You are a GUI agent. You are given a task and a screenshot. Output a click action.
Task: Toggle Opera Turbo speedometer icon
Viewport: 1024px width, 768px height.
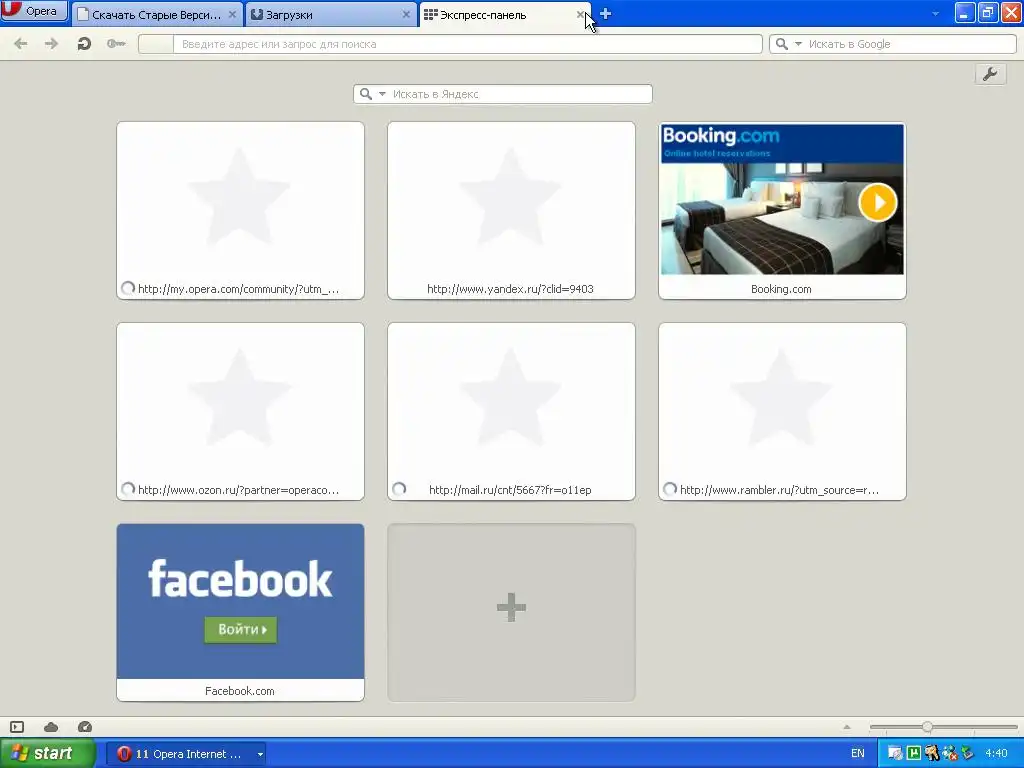pos(85,727)
